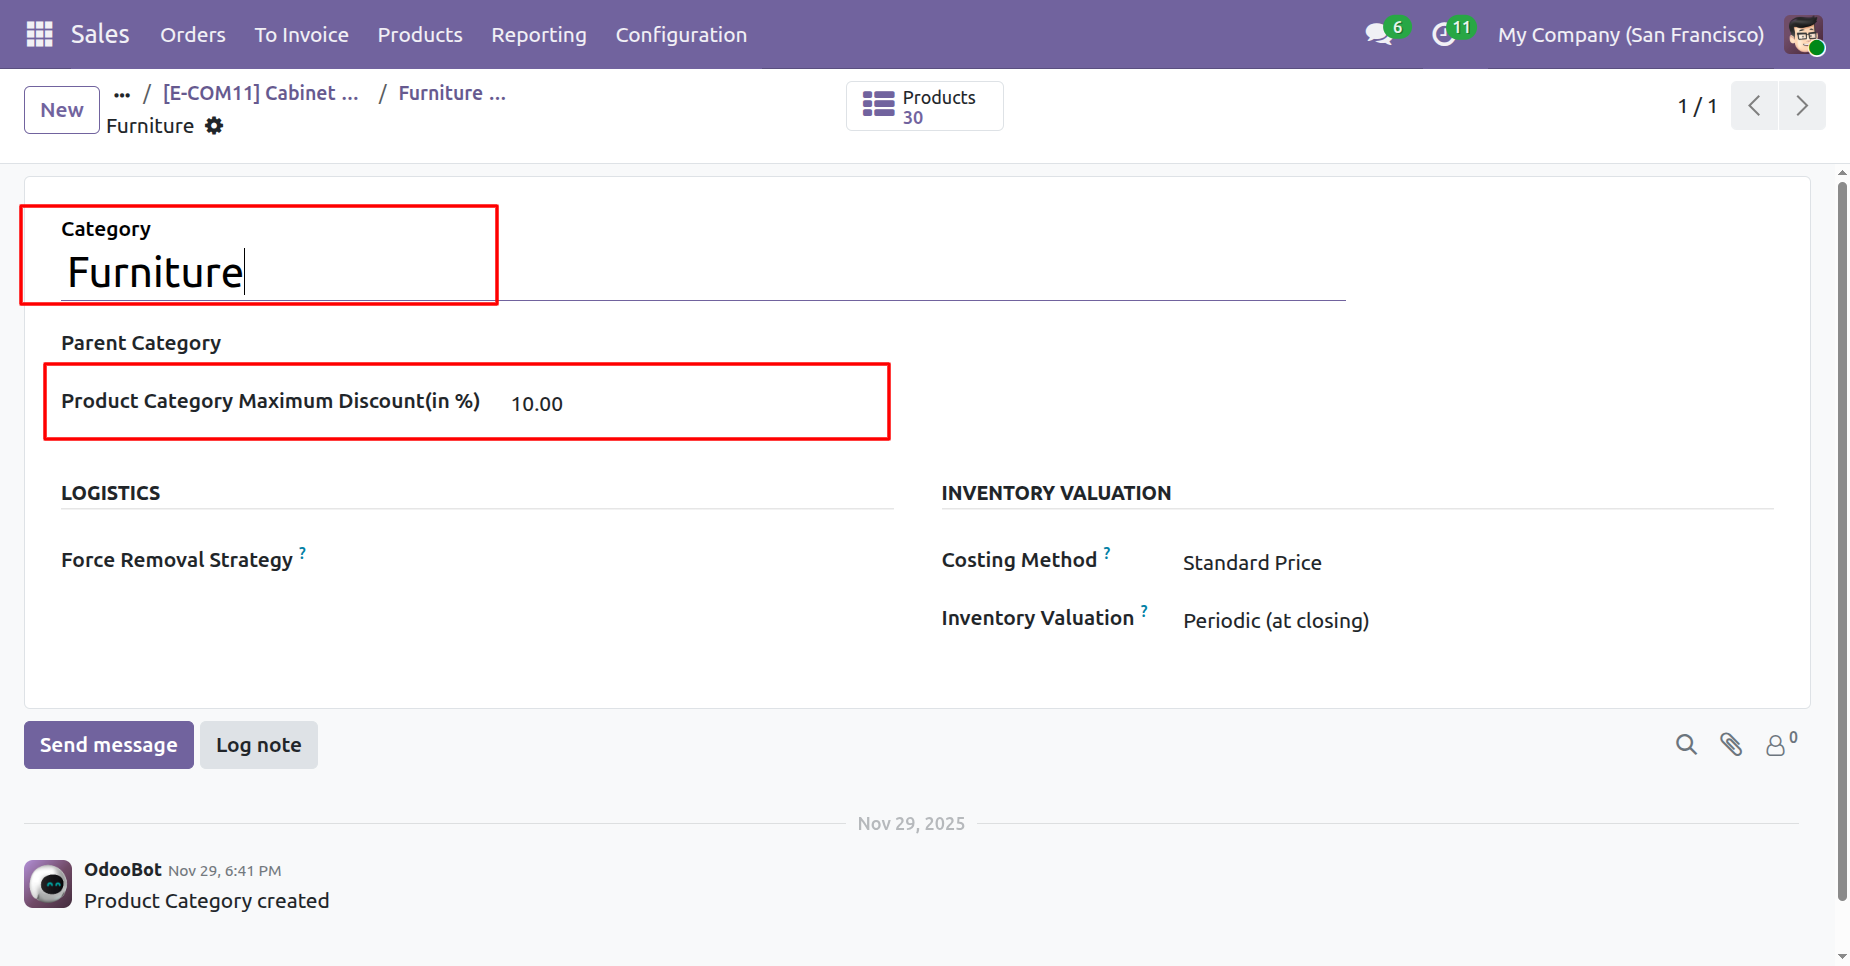
Task: Open the Products menu
Action: [420, 35]
